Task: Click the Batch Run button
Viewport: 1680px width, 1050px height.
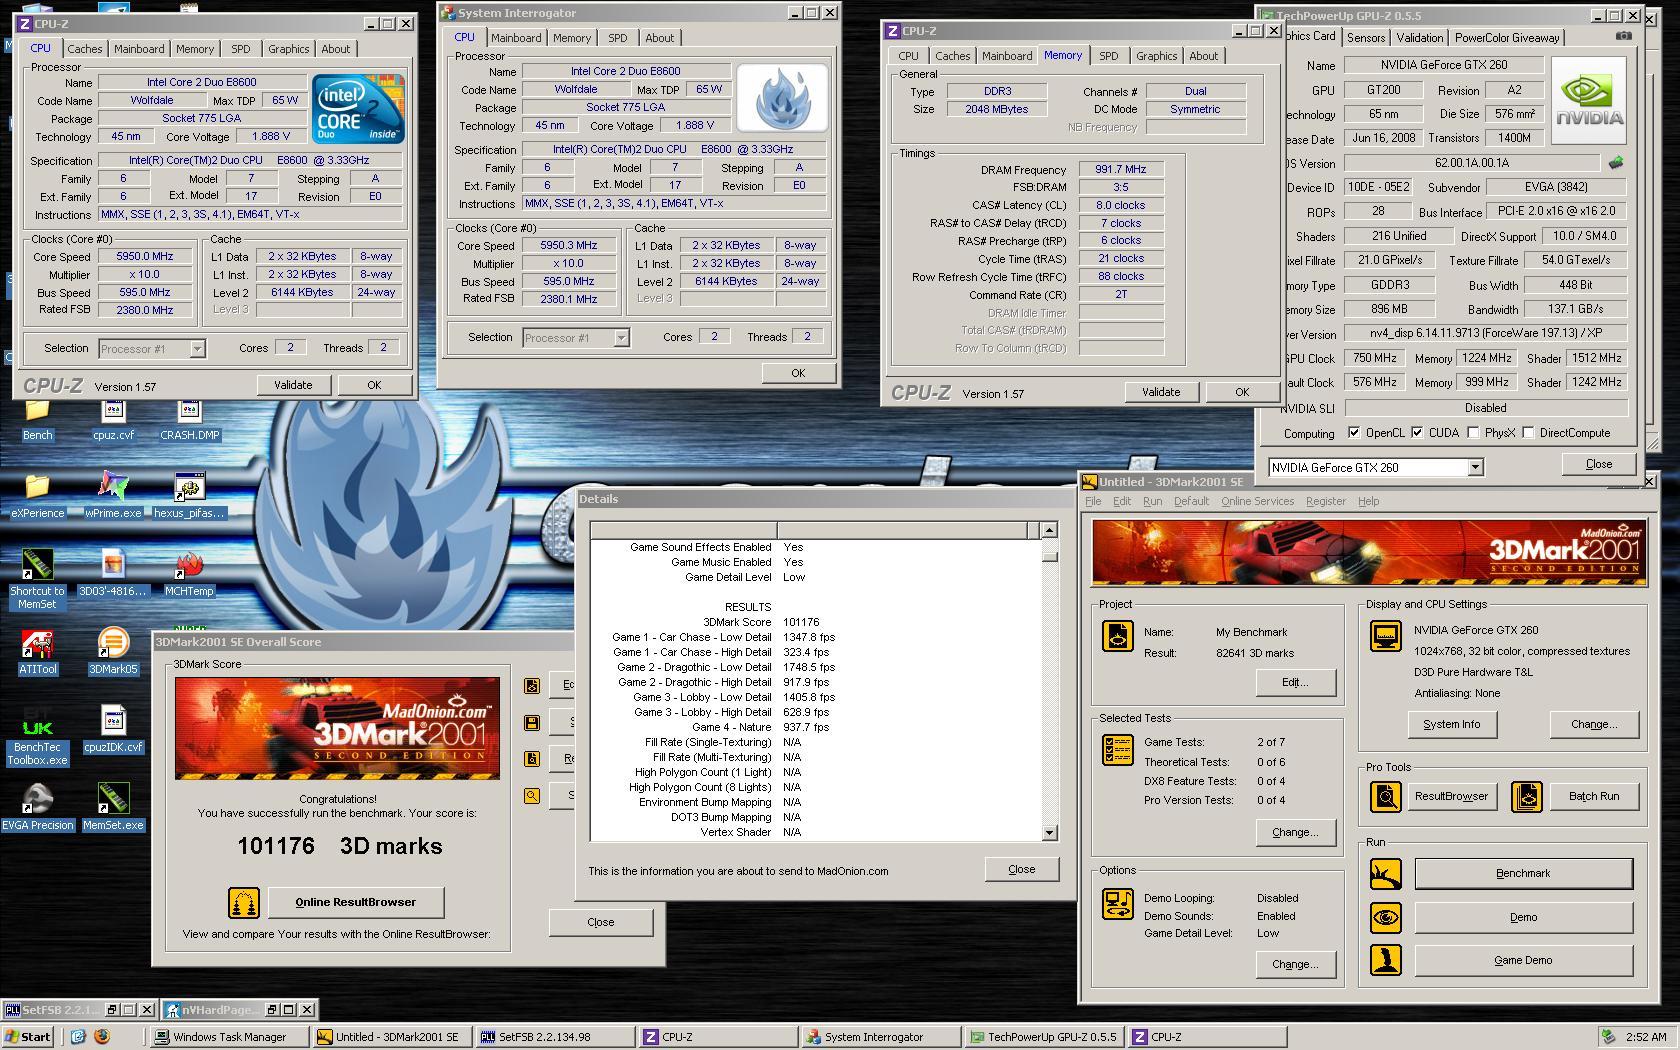Action: pos(1593,796)
